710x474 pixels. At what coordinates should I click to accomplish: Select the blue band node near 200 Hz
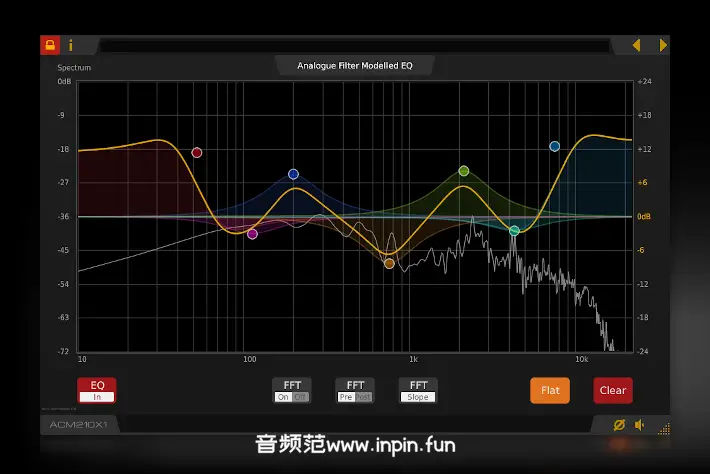[x=293, y=174]
